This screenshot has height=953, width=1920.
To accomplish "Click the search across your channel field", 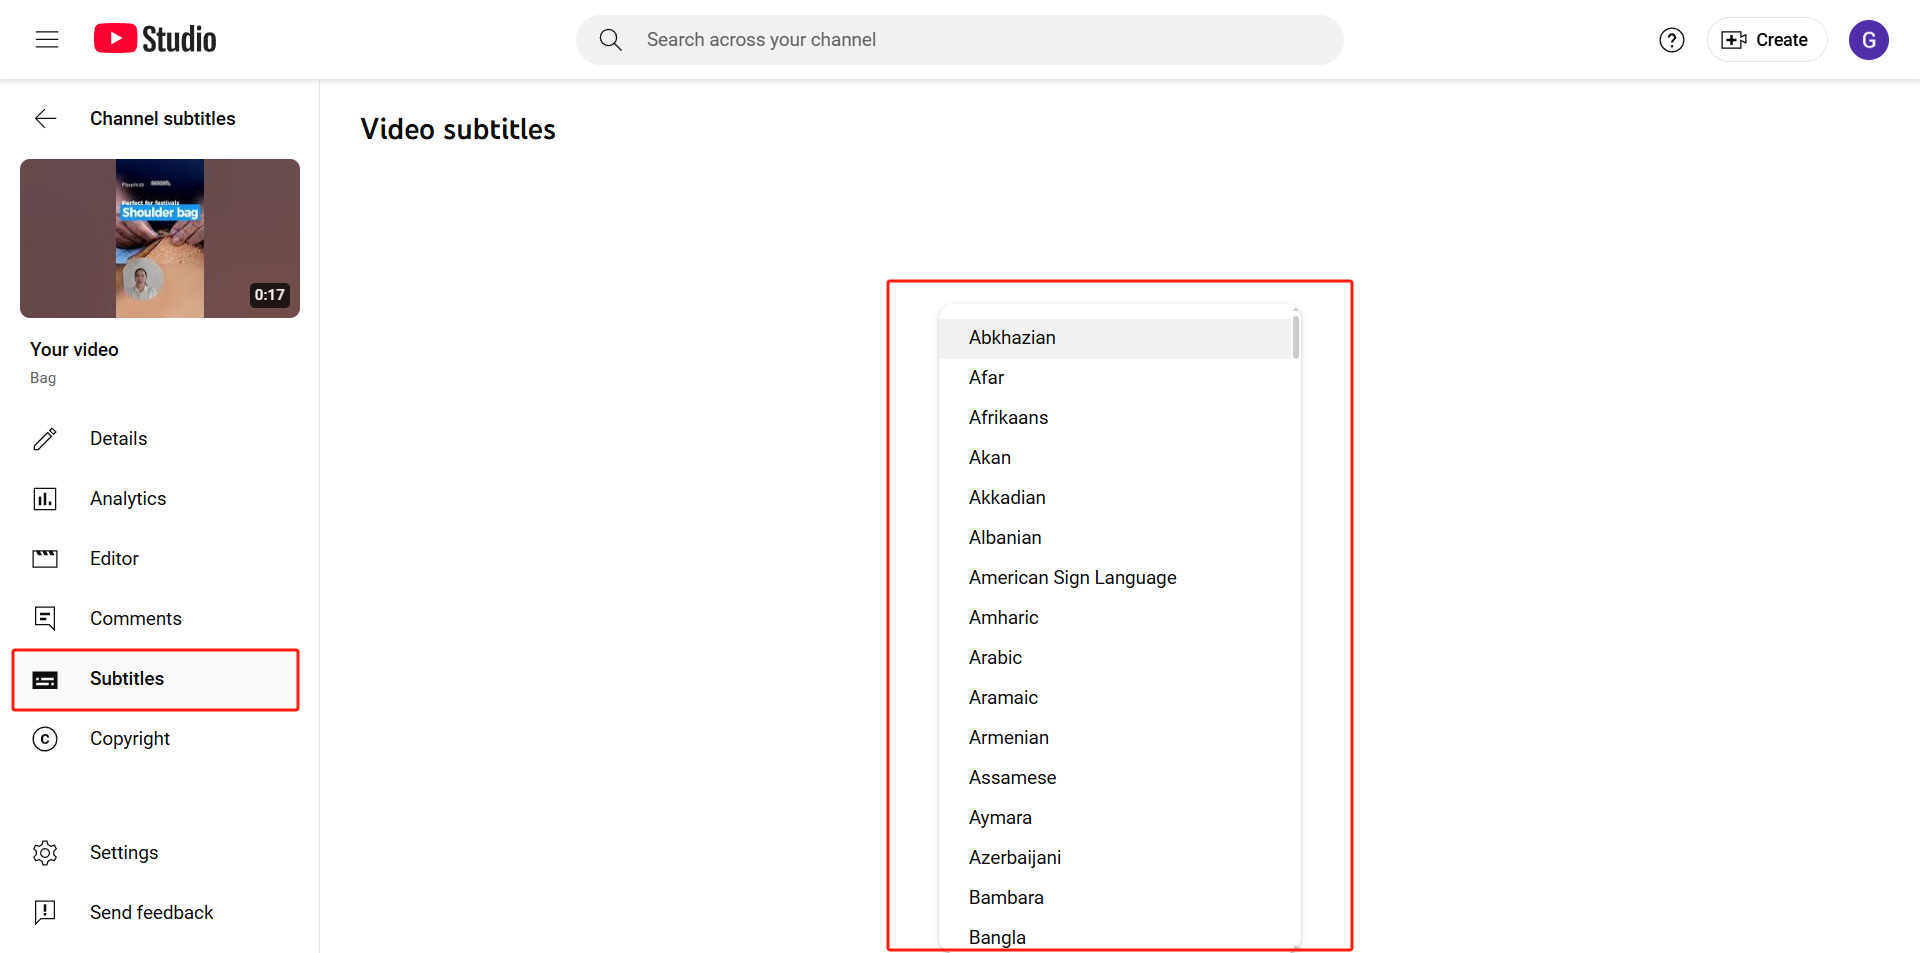I will click(x=960, y=40).
